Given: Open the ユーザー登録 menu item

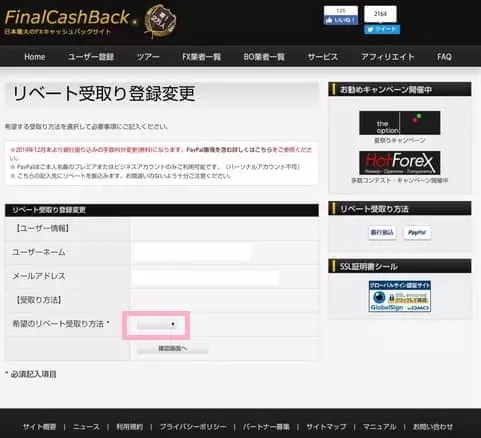Looking at the screenshot, I should click(x=91, y=57).
